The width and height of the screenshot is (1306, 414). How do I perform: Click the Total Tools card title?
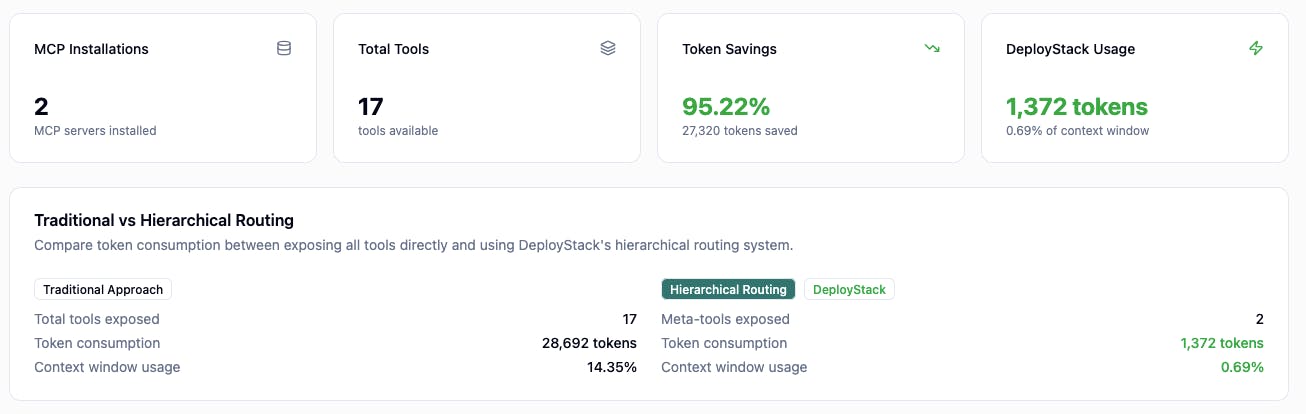394,49
